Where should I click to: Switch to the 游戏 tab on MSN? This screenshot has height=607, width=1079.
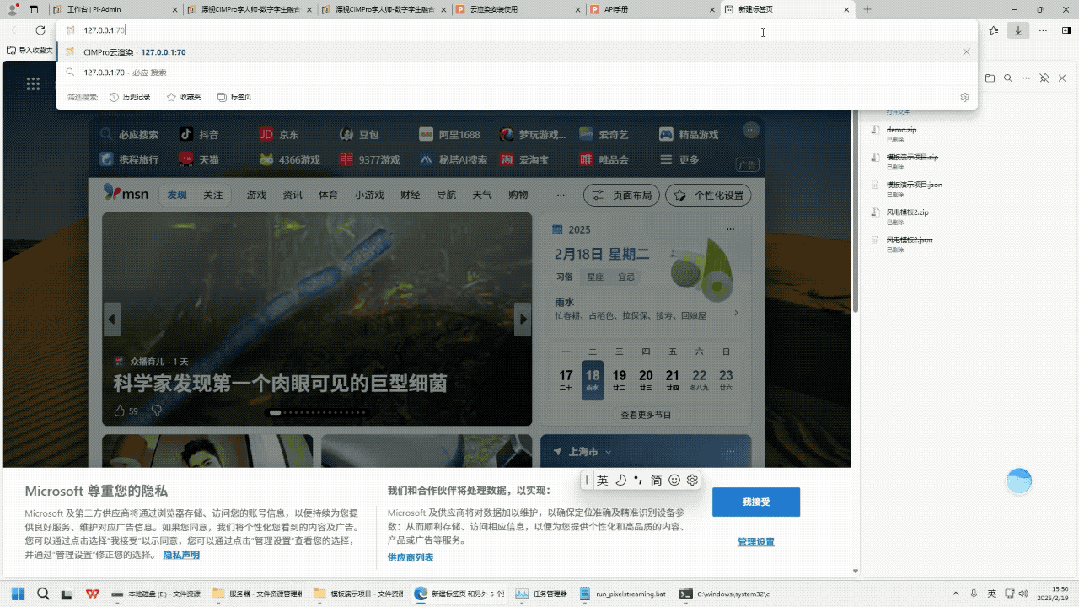click(x=257, y=195)
